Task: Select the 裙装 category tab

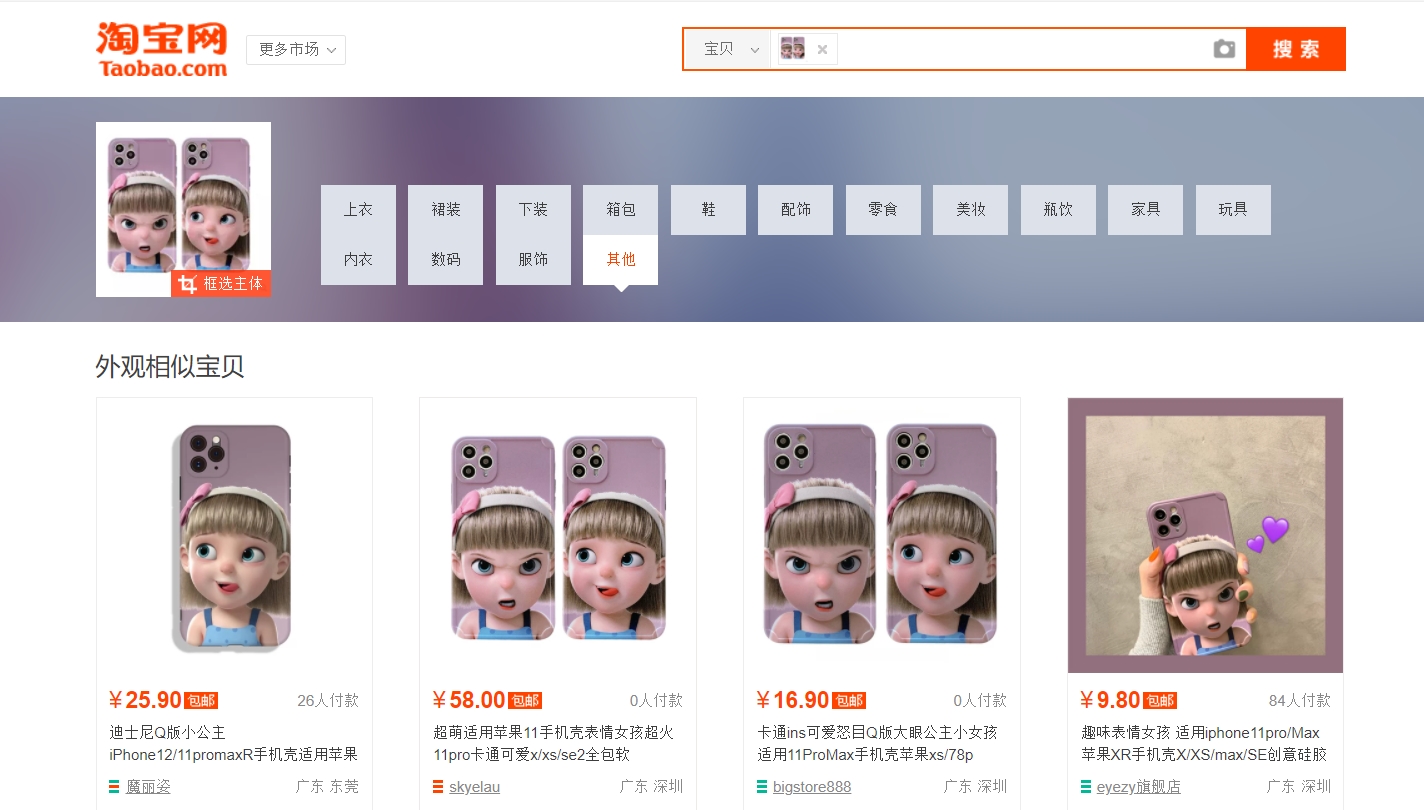Action: point(446,210)
